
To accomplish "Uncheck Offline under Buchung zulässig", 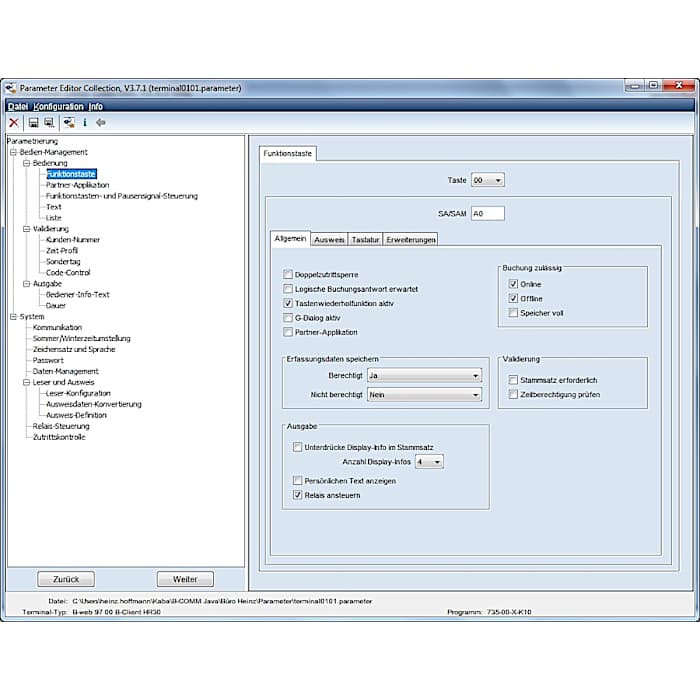I will 513,298.
